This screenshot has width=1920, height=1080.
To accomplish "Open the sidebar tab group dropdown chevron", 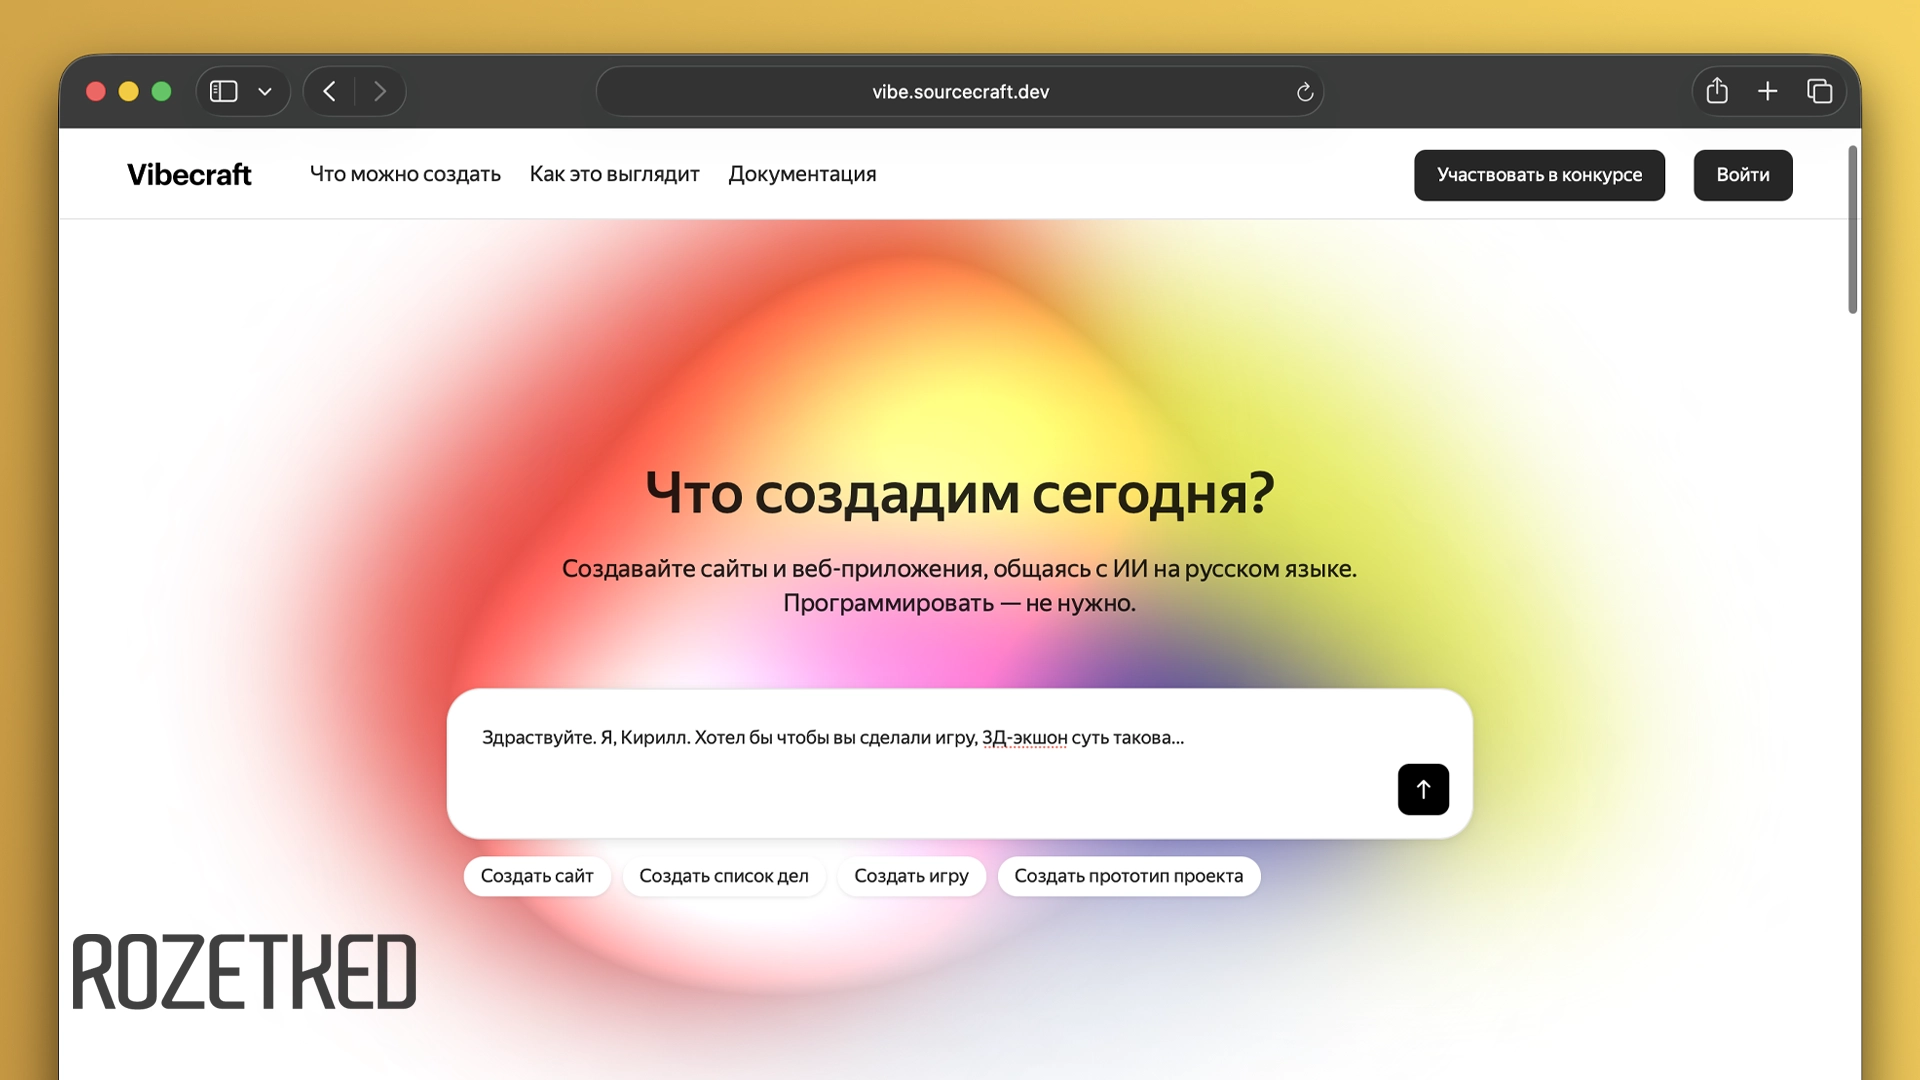I will 265,92.
